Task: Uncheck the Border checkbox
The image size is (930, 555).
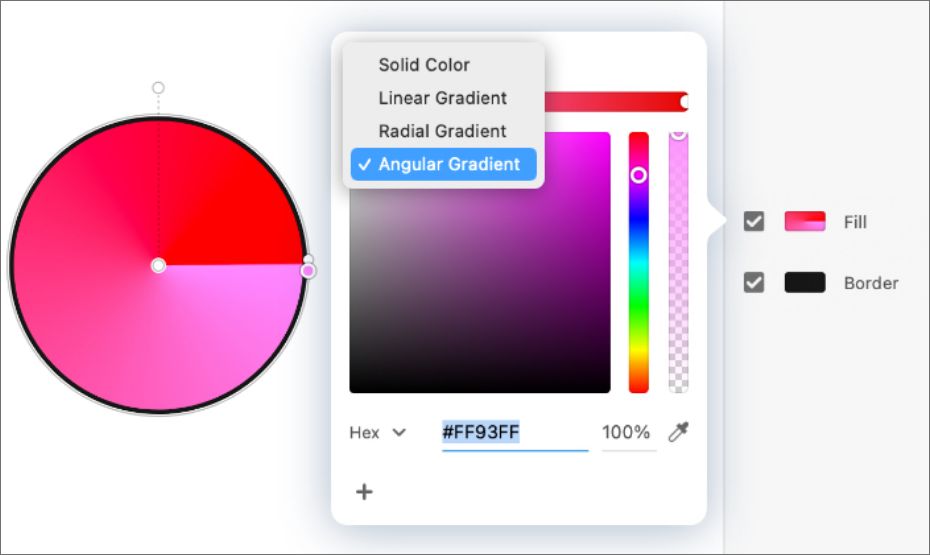Action: (x=754, y=283)
